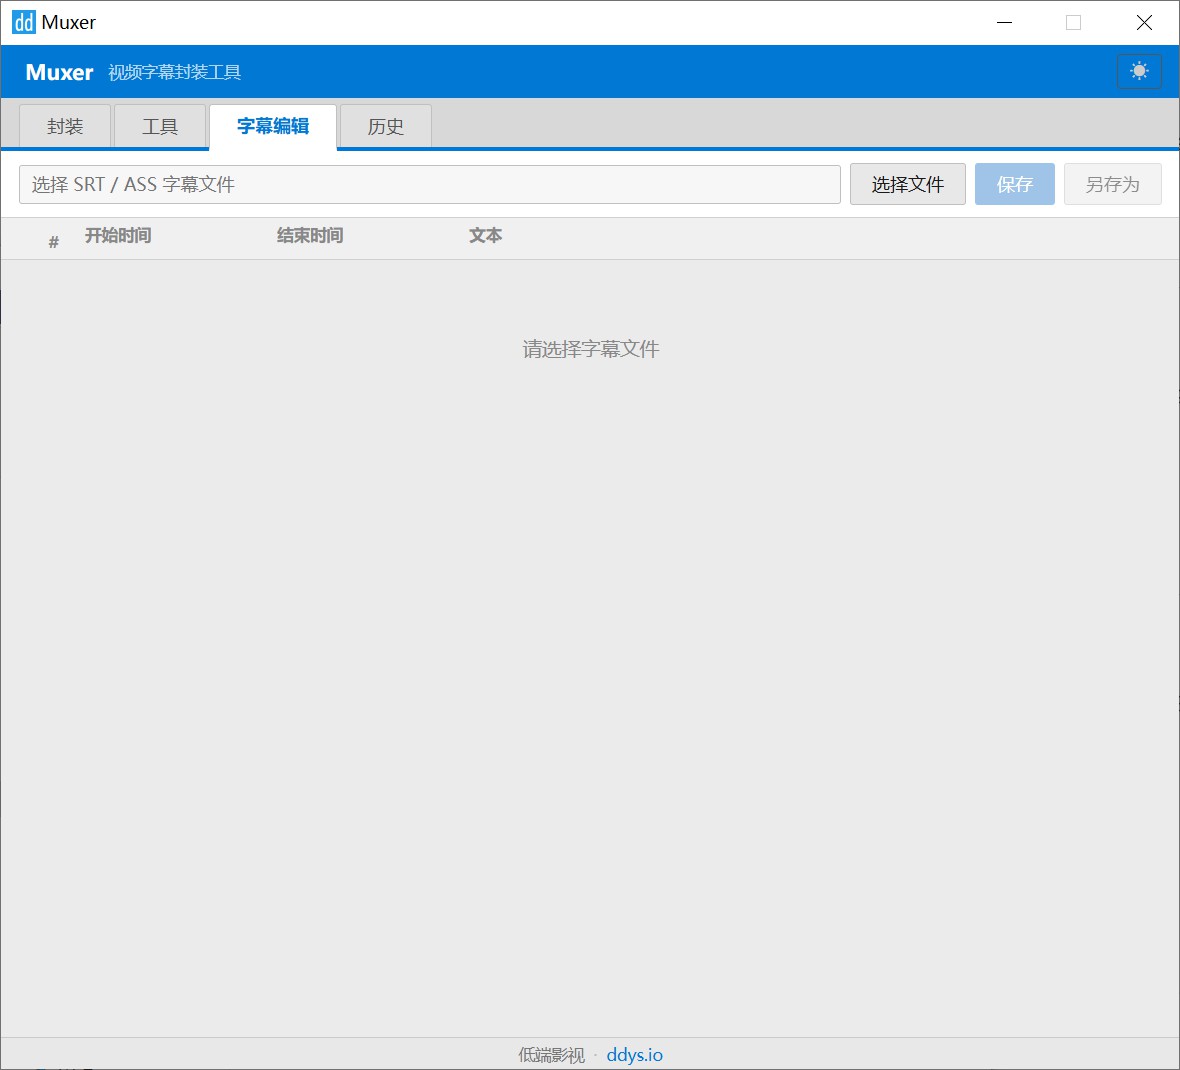1180x1070 pixels.
Task: Go to the 历史 tab
Action: tap(385, 127)
